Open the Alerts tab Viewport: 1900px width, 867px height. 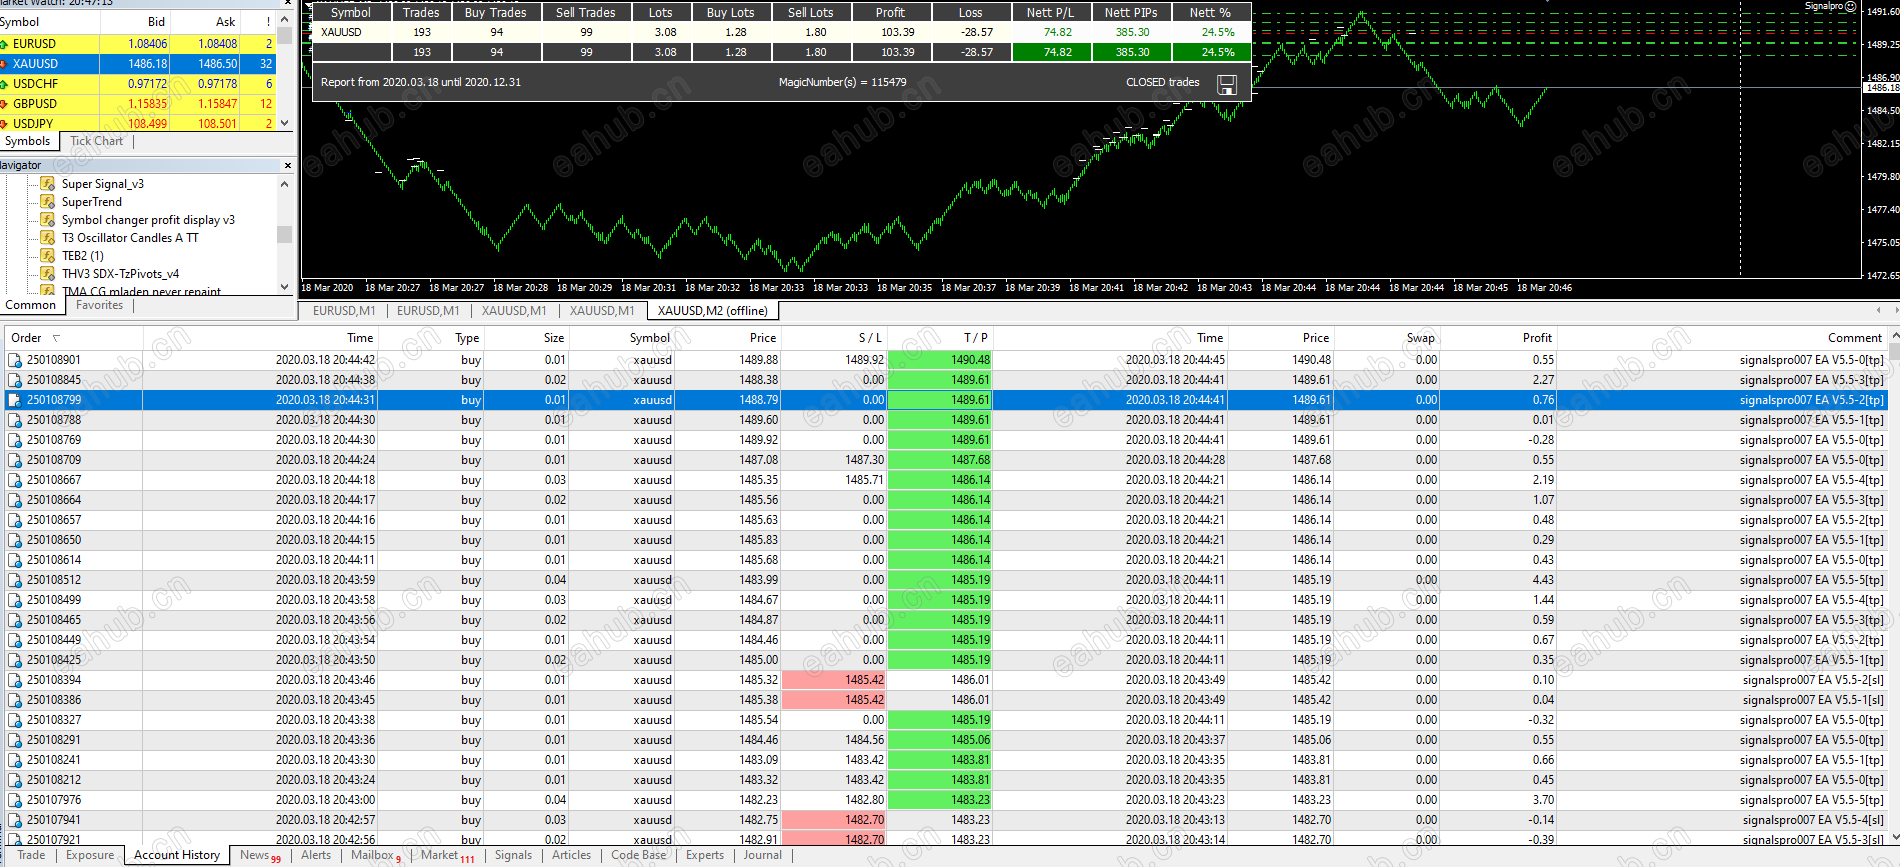316,855
